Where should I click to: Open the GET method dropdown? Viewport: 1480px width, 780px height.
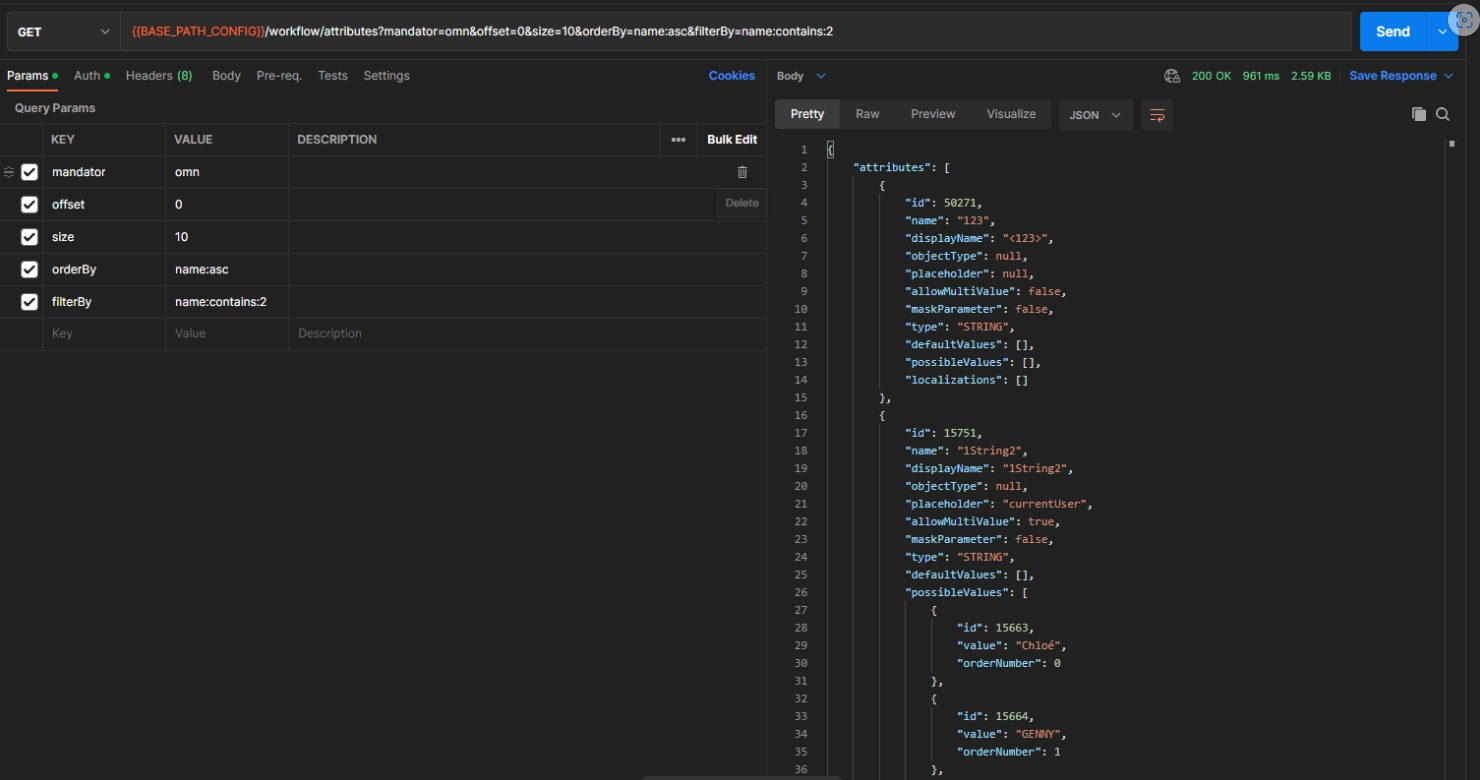tap(63, 32)
